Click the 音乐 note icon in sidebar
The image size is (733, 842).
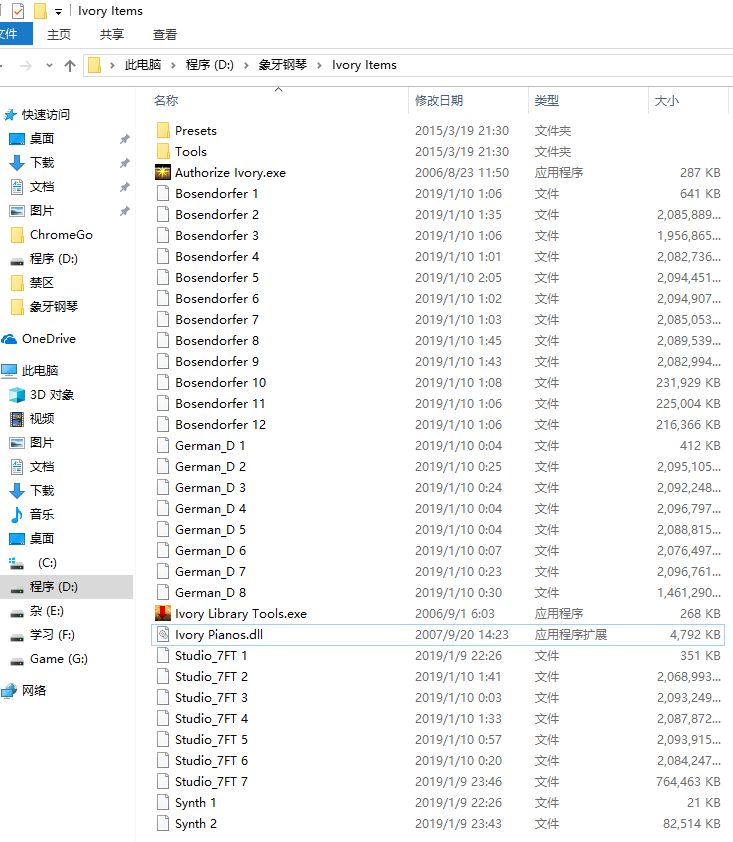coord(17,514)
